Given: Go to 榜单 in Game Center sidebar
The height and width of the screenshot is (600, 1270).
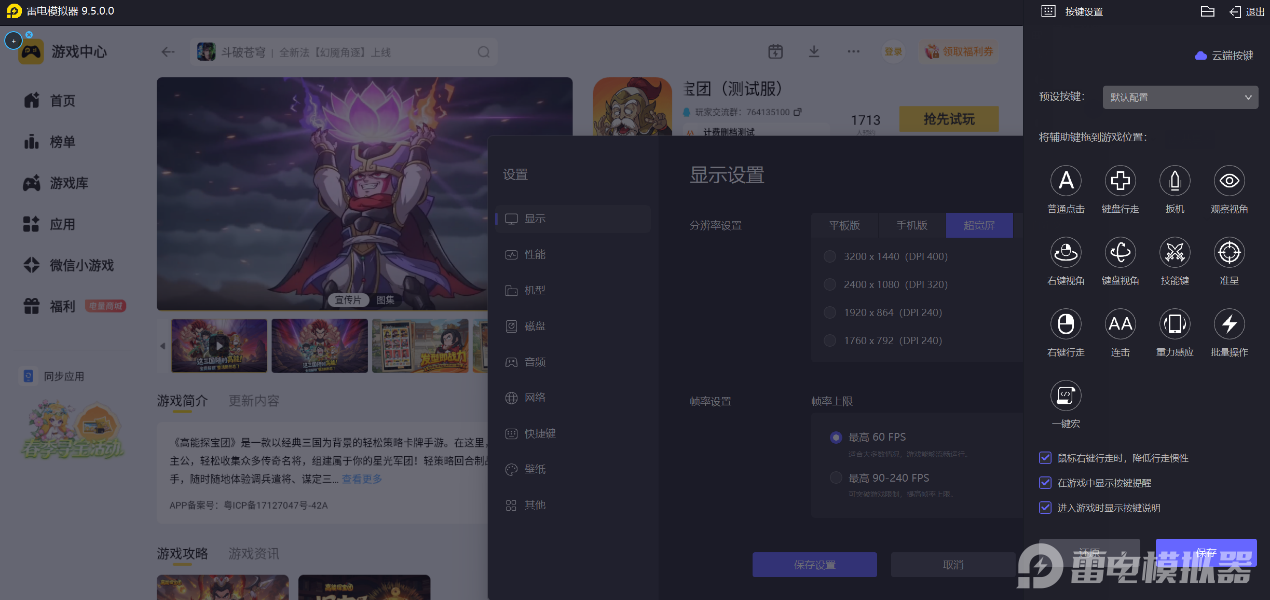Looking at the screenshot, I should (63, 142).
